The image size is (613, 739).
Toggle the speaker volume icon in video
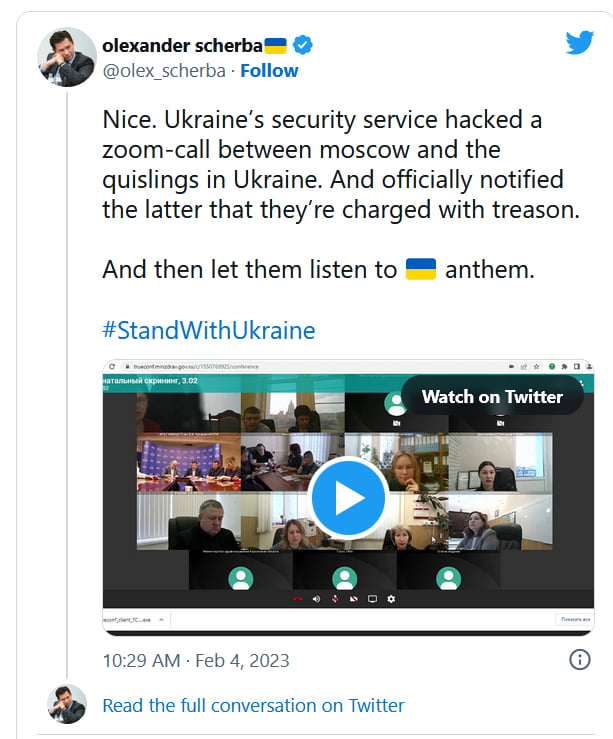(x=316, y=599)
